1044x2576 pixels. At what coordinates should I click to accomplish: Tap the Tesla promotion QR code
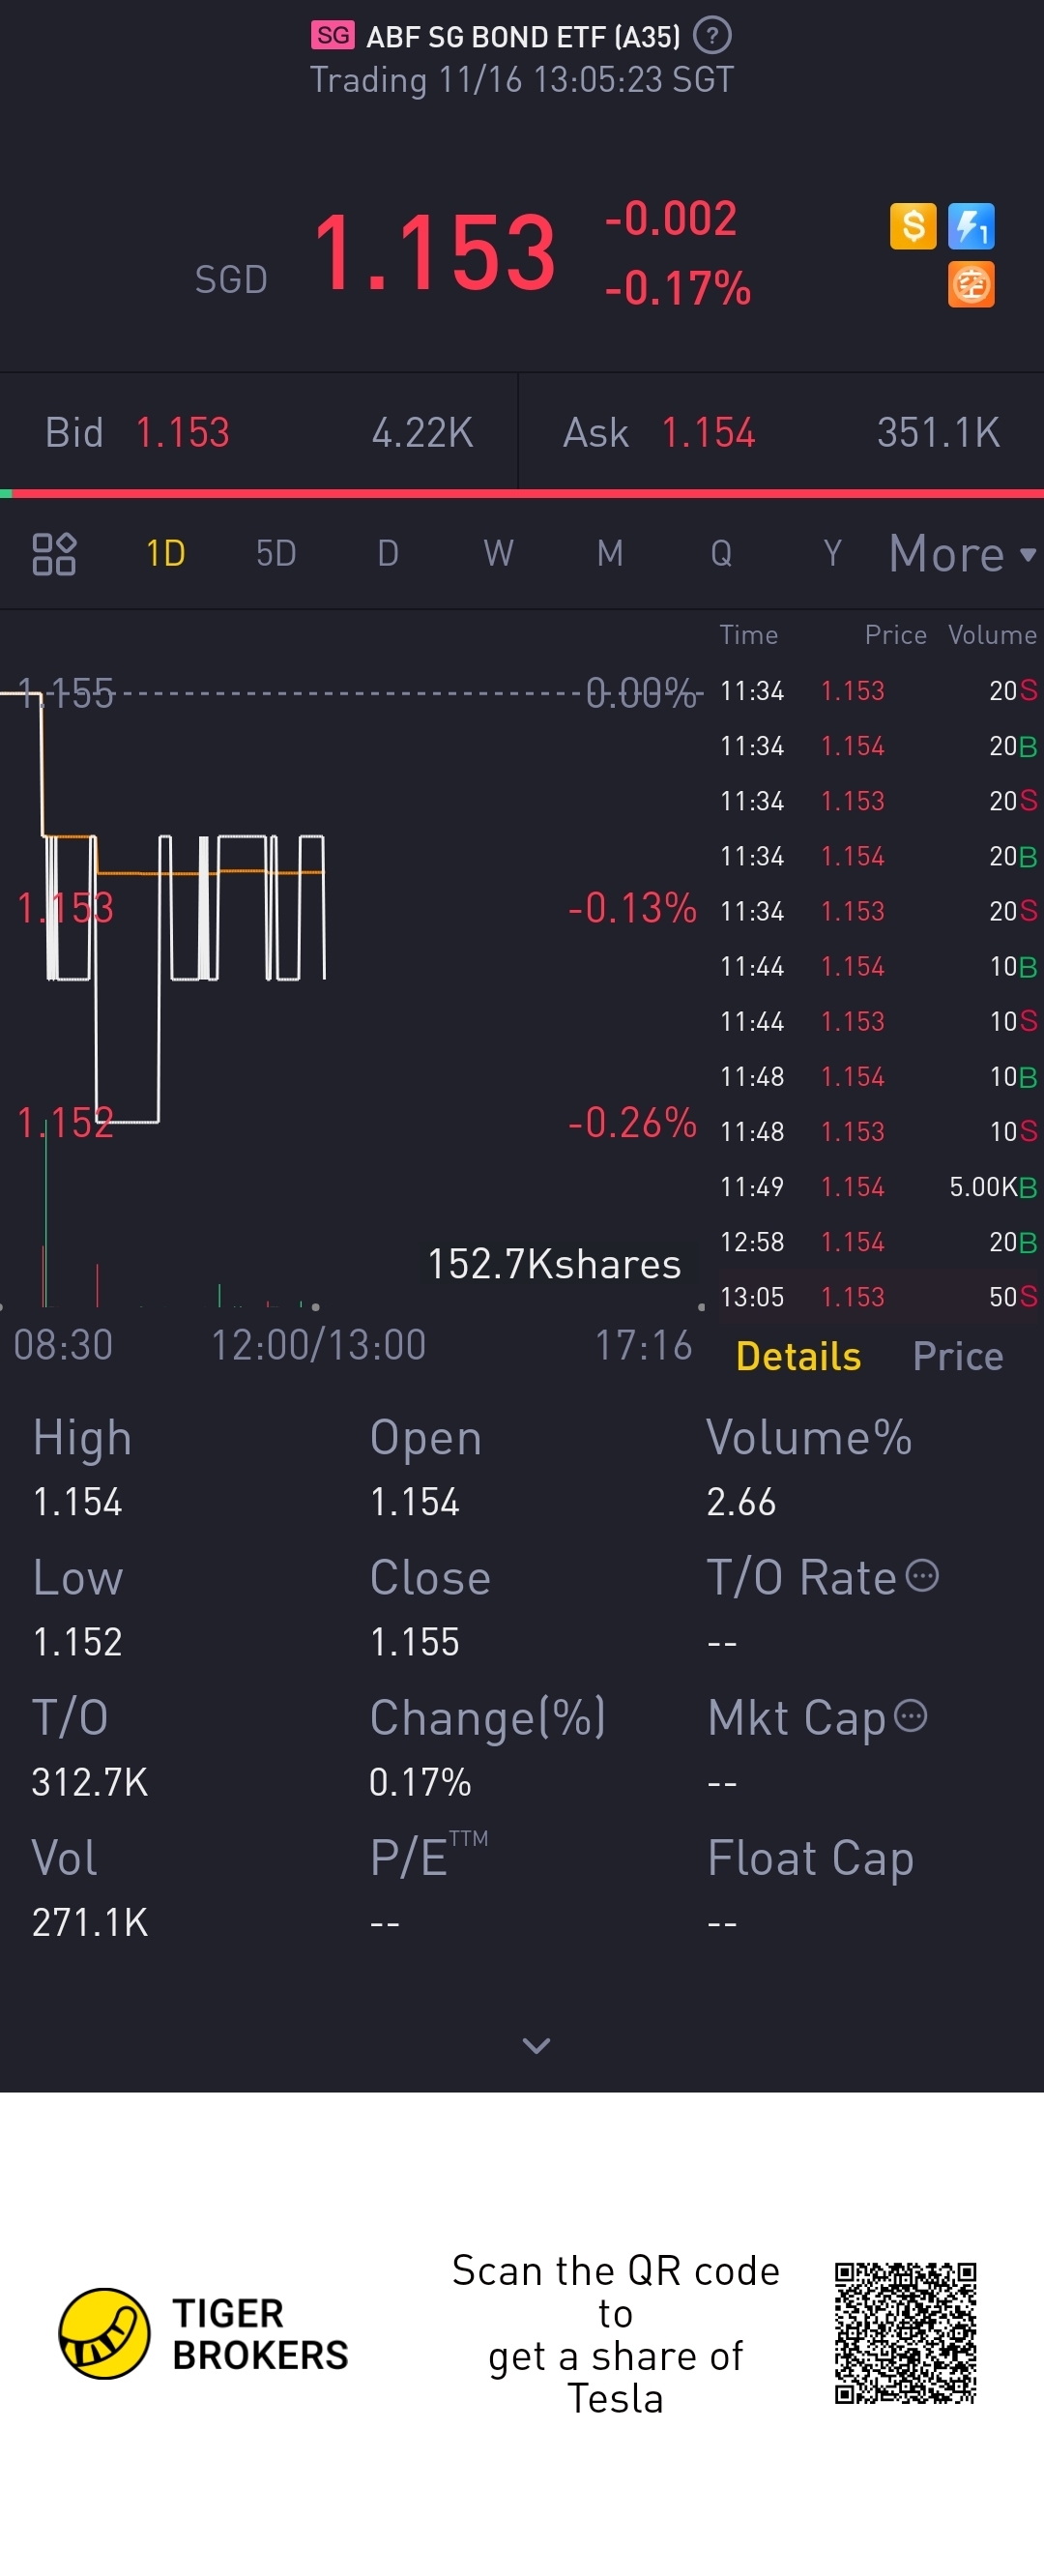(x=906, y=2334)
